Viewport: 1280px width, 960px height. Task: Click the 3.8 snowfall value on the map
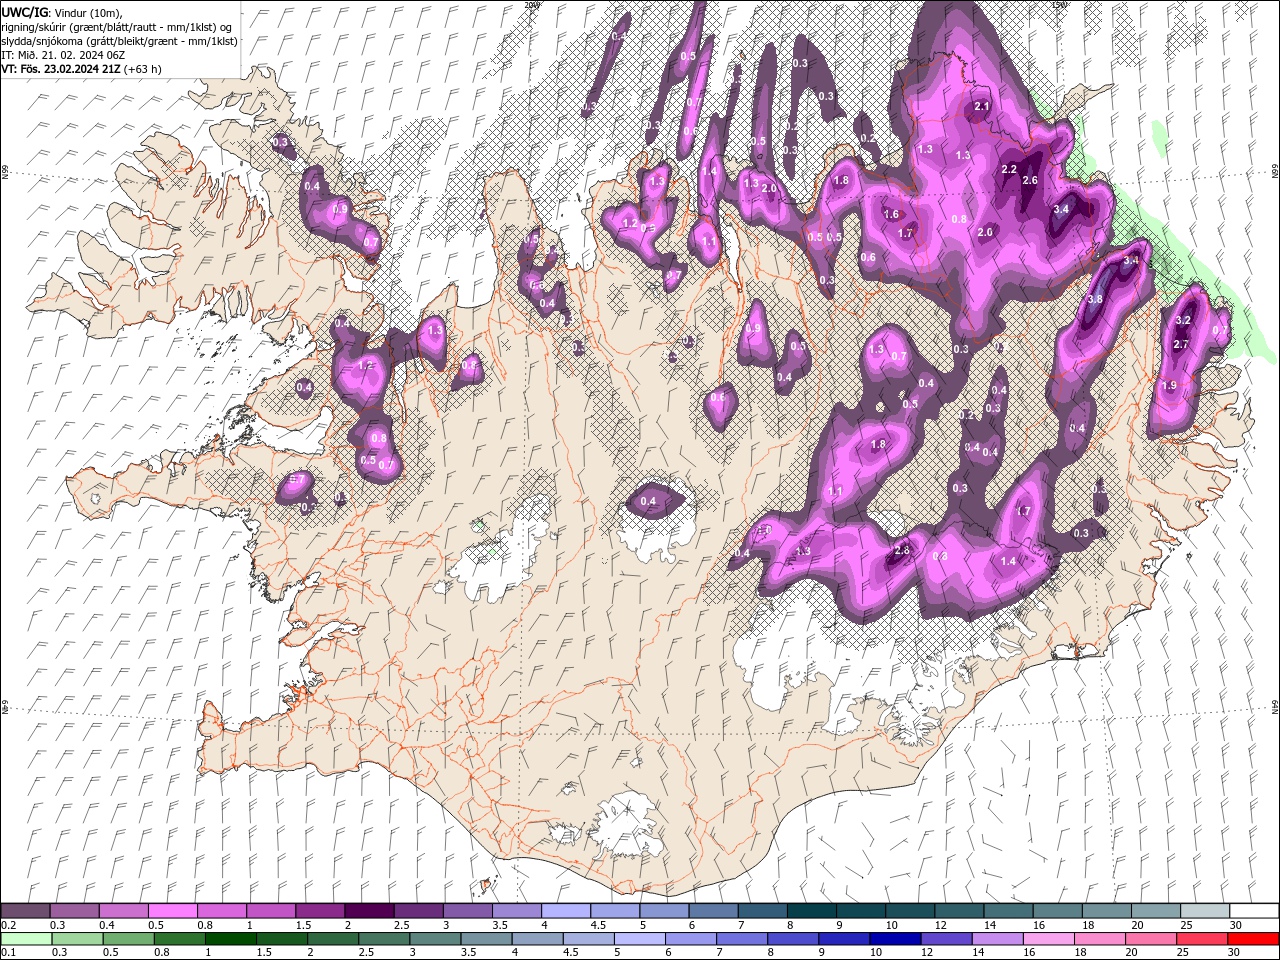[x=1095, y=299]
